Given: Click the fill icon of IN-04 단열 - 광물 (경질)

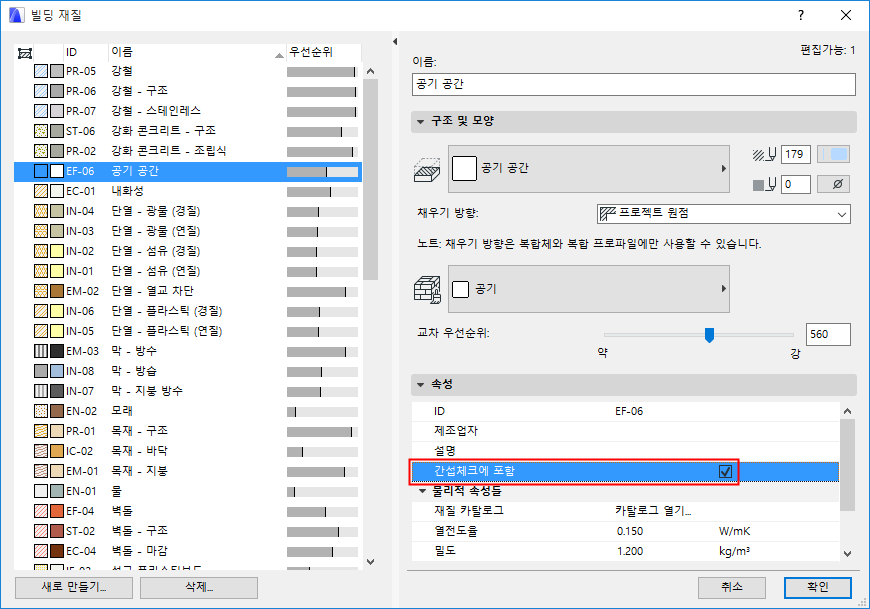Looking at the screenshot, I should (41, 211).
